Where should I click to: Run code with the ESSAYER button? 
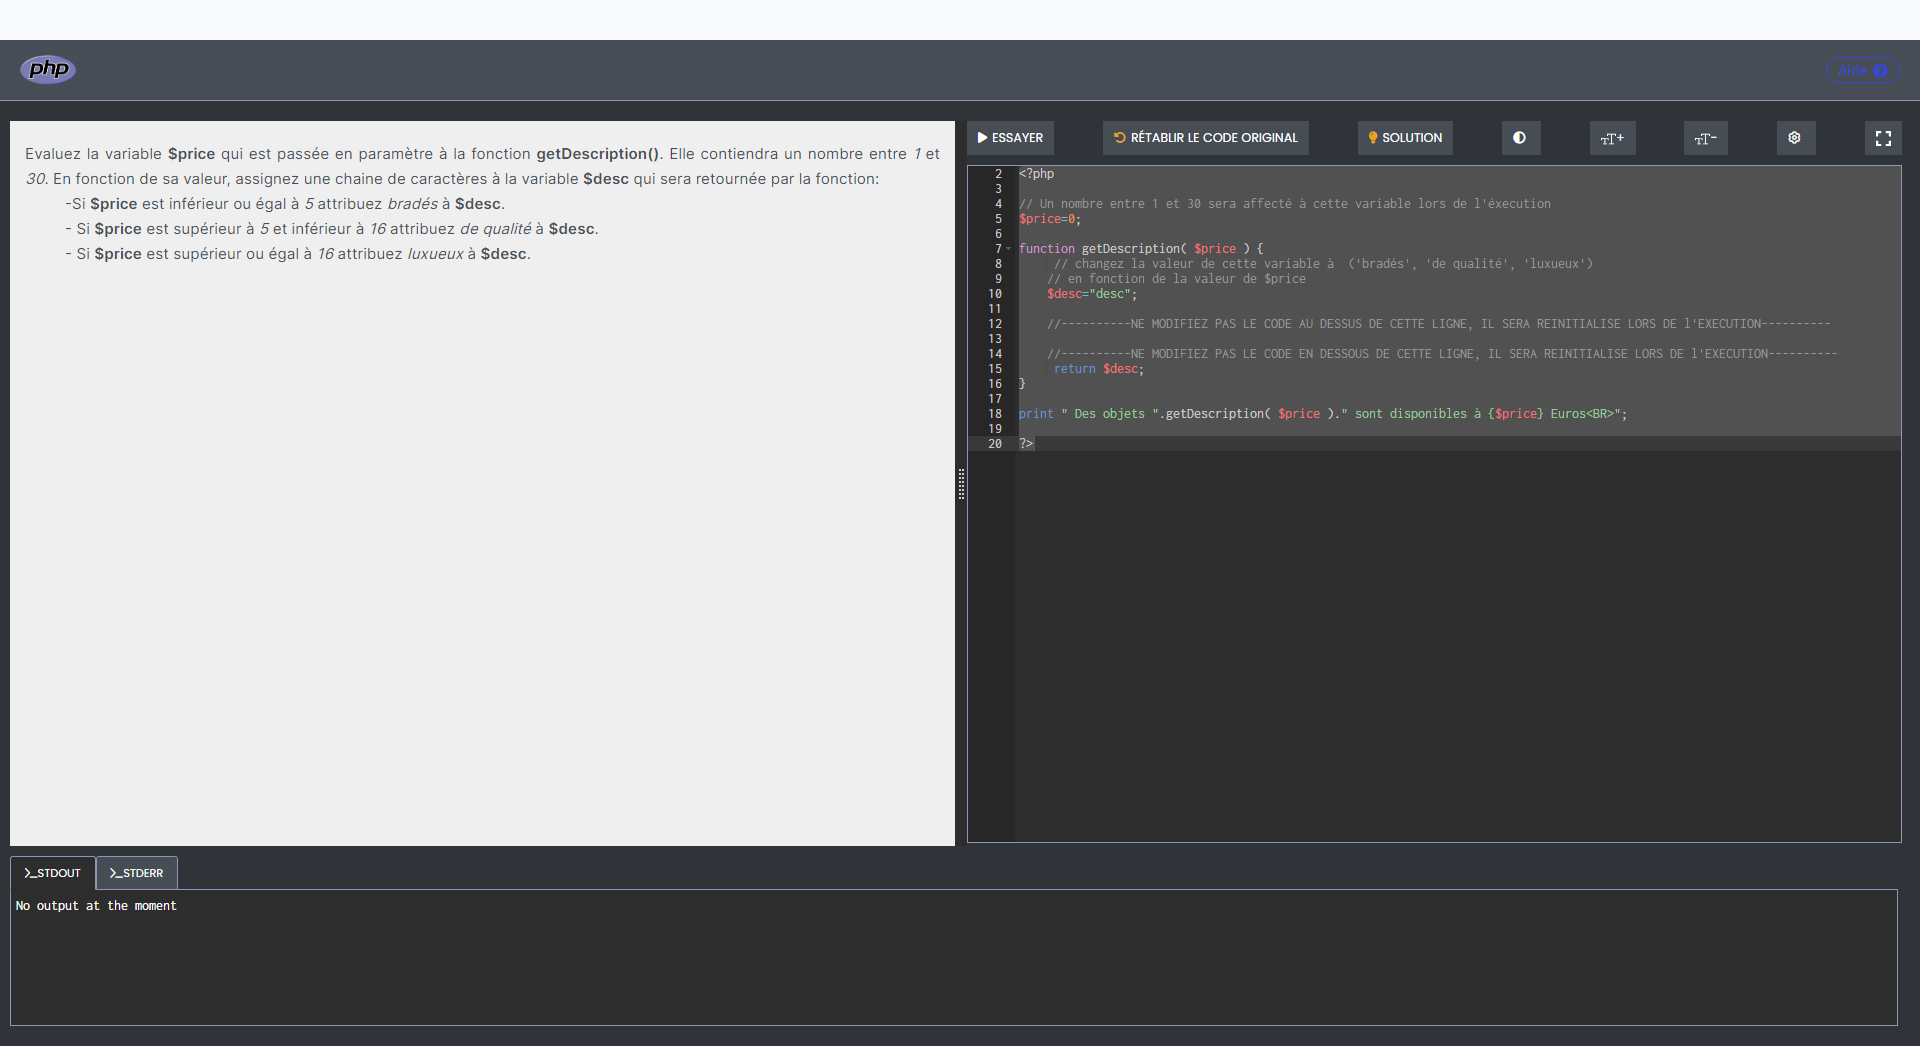pyautogui.click(x=1010, y=138)
